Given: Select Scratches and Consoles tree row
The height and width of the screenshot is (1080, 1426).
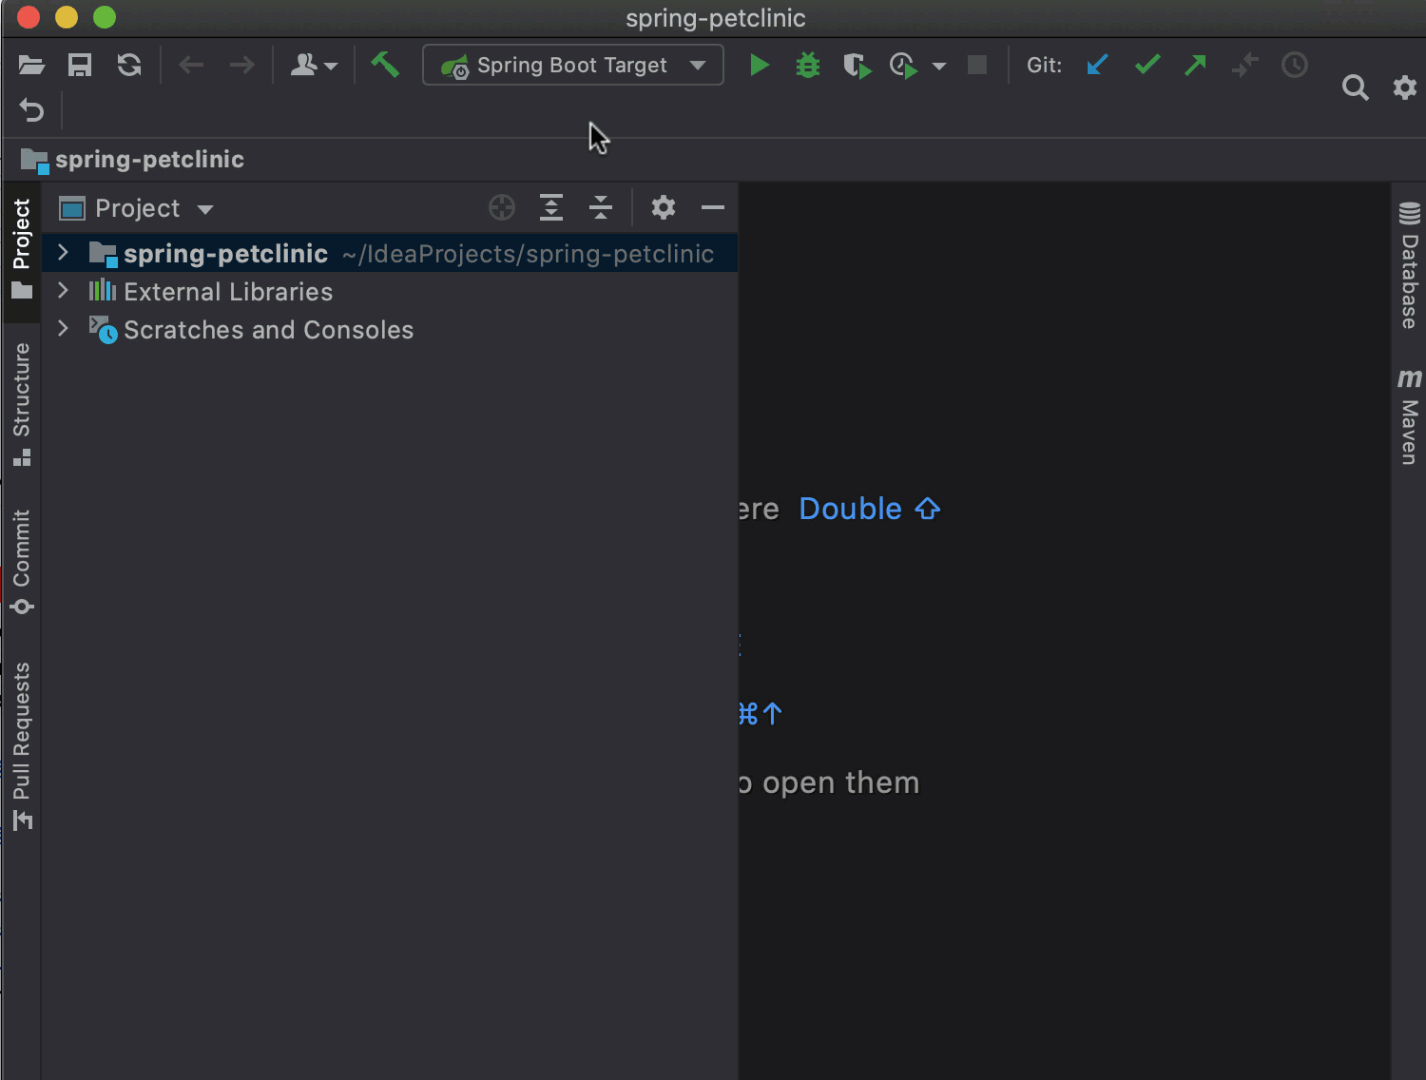Looking at the screenshot, I should (x=390, y=329).
